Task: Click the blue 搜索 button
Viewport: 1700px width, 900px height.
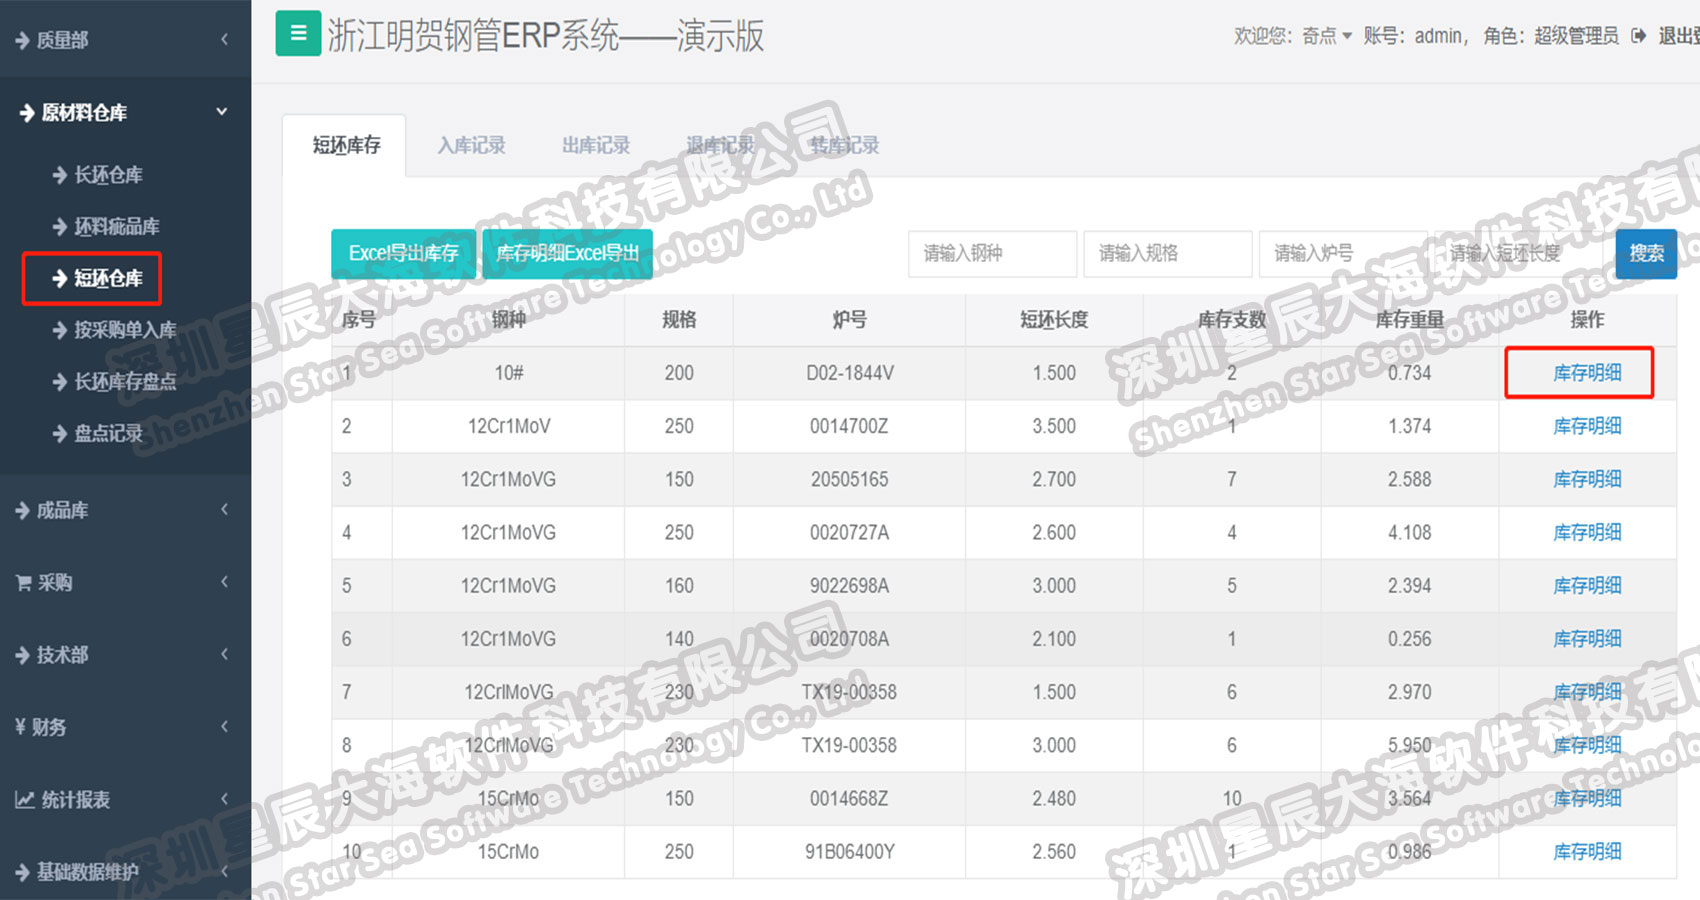Action: tap(1645, 254)
